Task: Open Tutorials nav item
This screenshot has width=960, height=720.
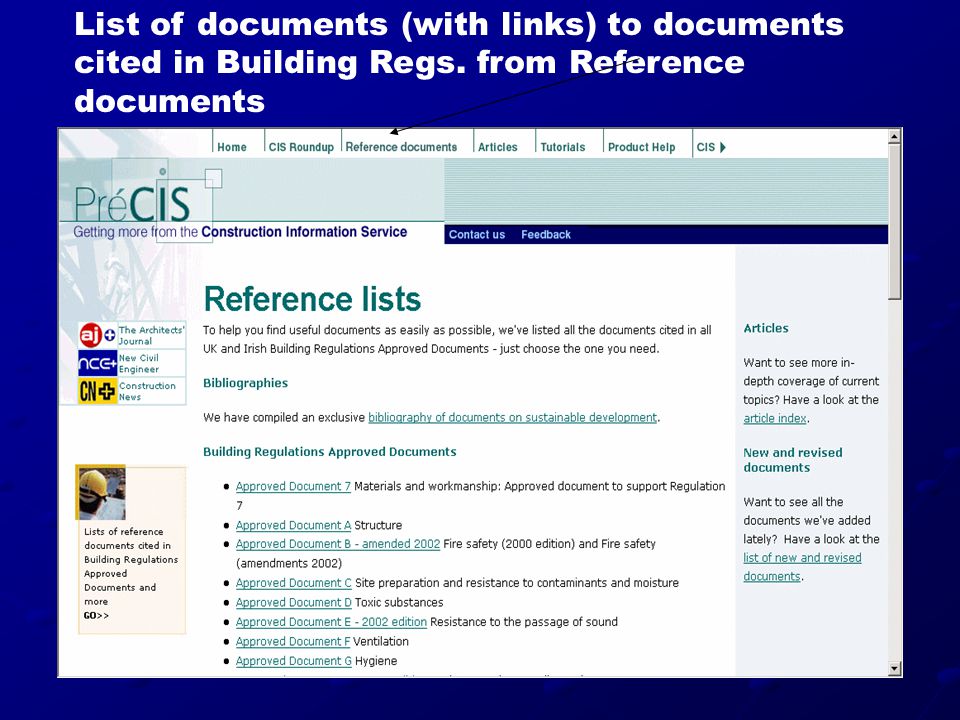Action: 562,148
